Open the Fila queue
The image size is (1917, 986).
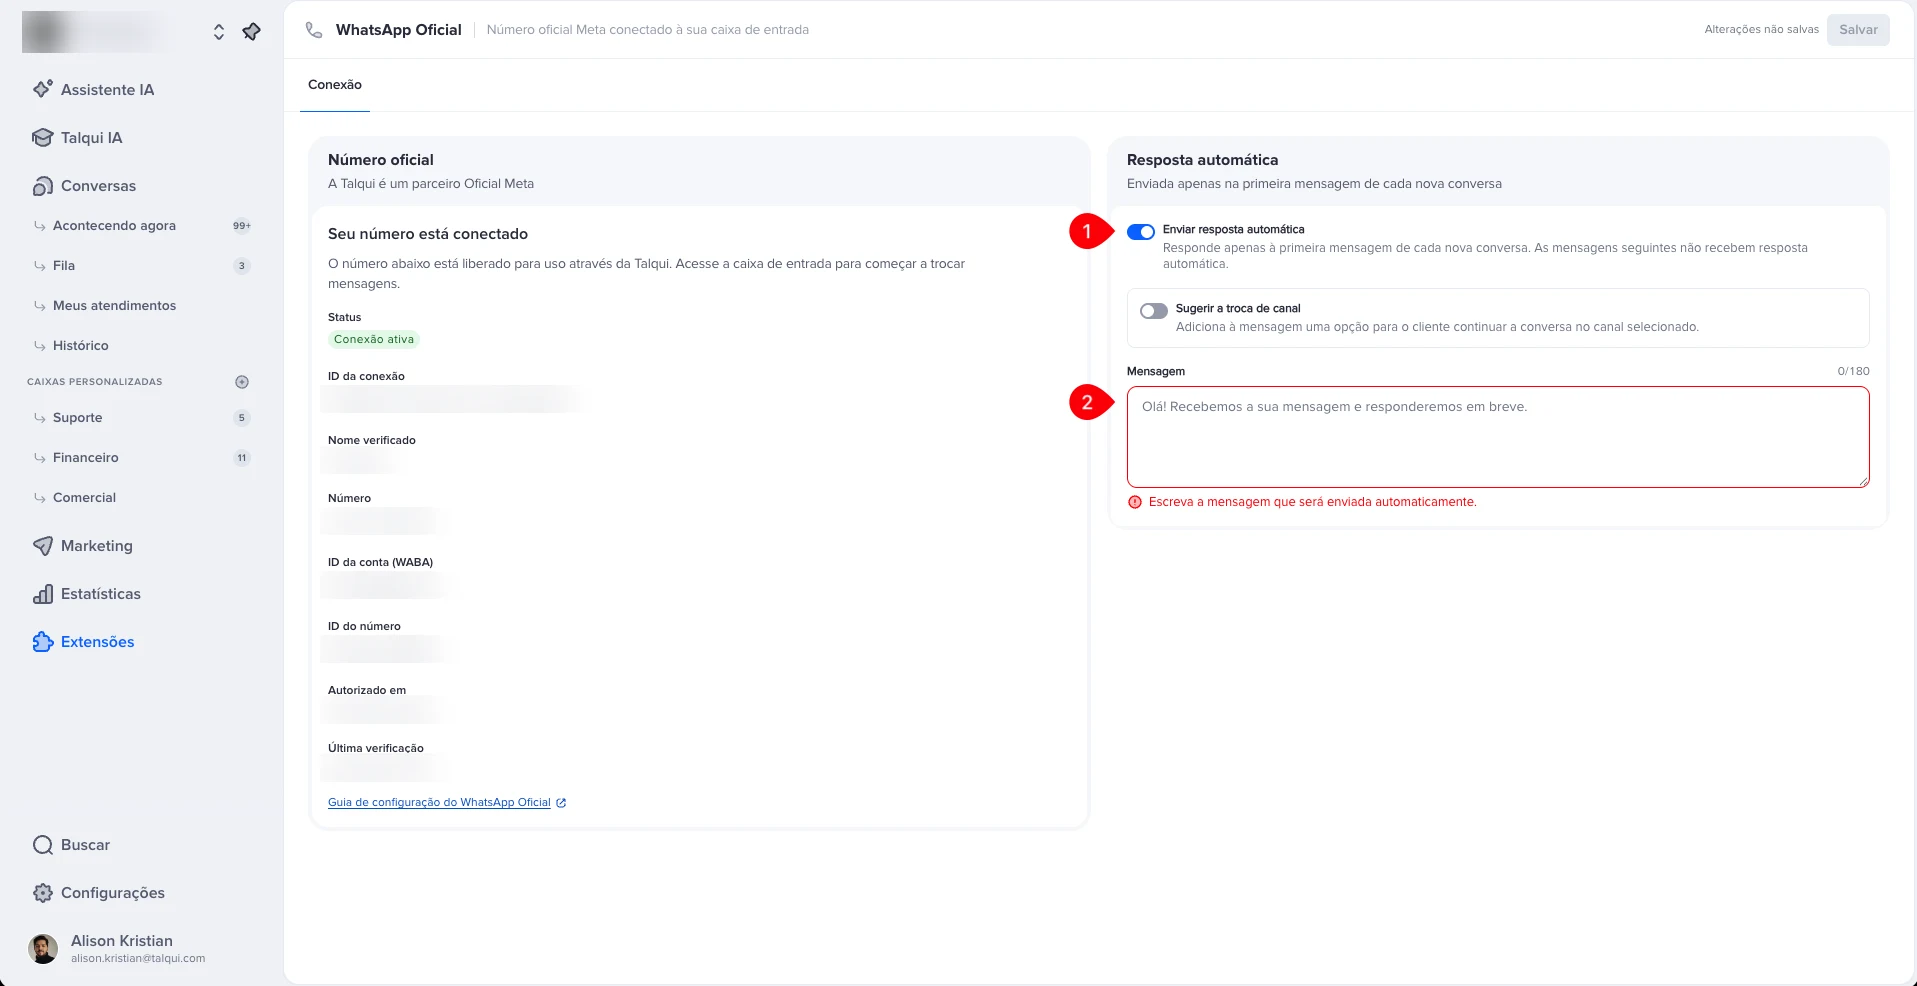pos(64,266)
